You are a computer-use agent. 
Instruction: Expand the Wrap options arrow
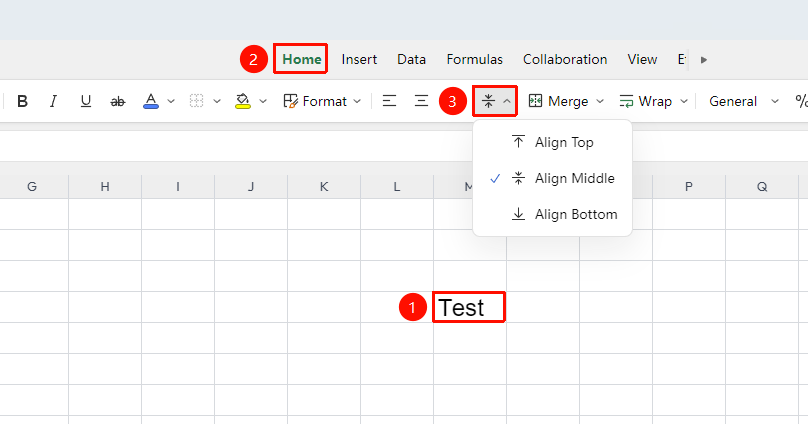click(x=684, y=101)
